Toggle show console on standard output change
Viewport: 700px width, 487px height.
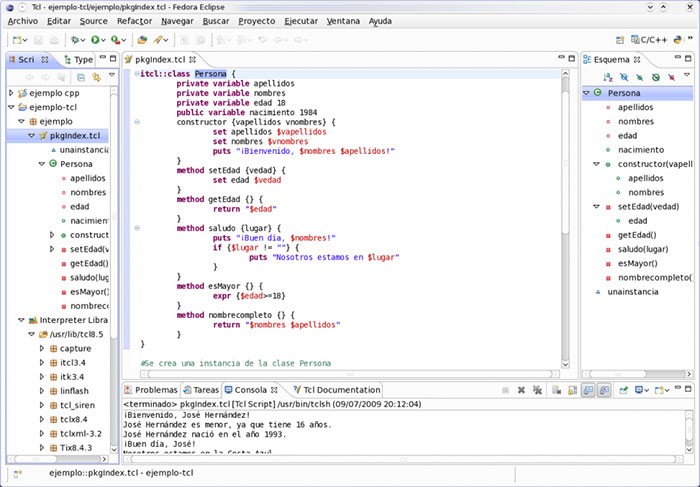tap(588, 390)
